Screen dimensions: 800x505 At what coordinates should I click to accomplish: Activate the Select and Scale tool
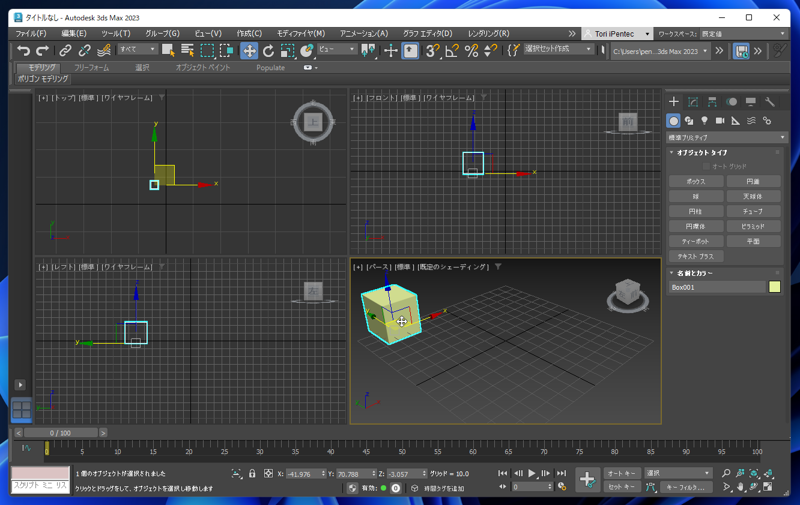[288, 50]
